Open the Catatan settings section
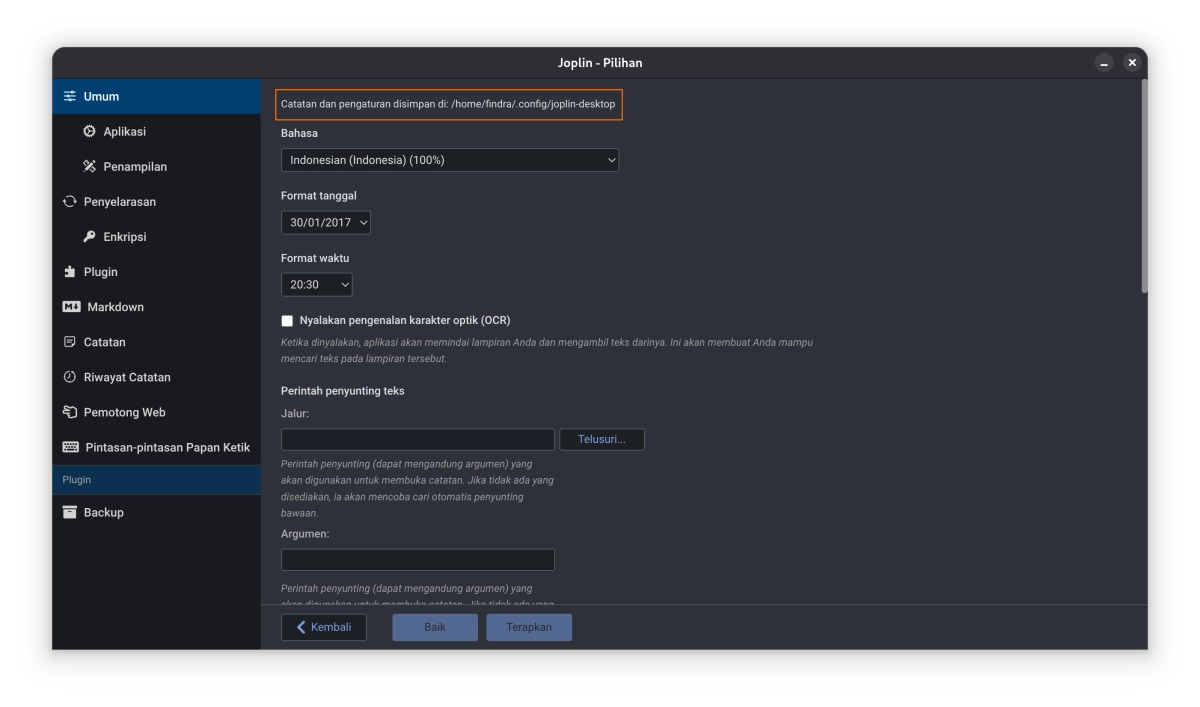This screenshot has height=707, width=1200. (x=104, y=342)
